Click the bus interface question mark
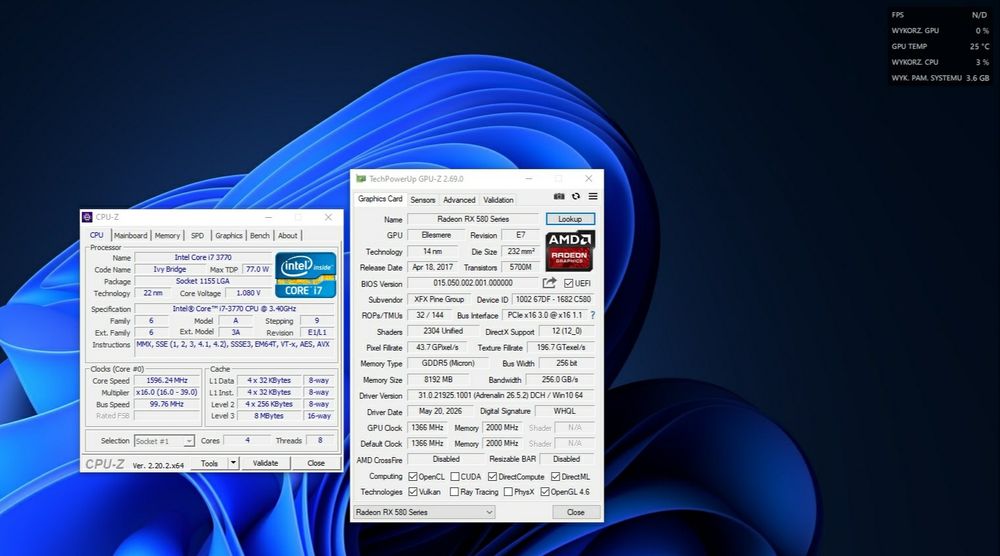The height and width of the screenshot is (556, 1000). point(592,315)
